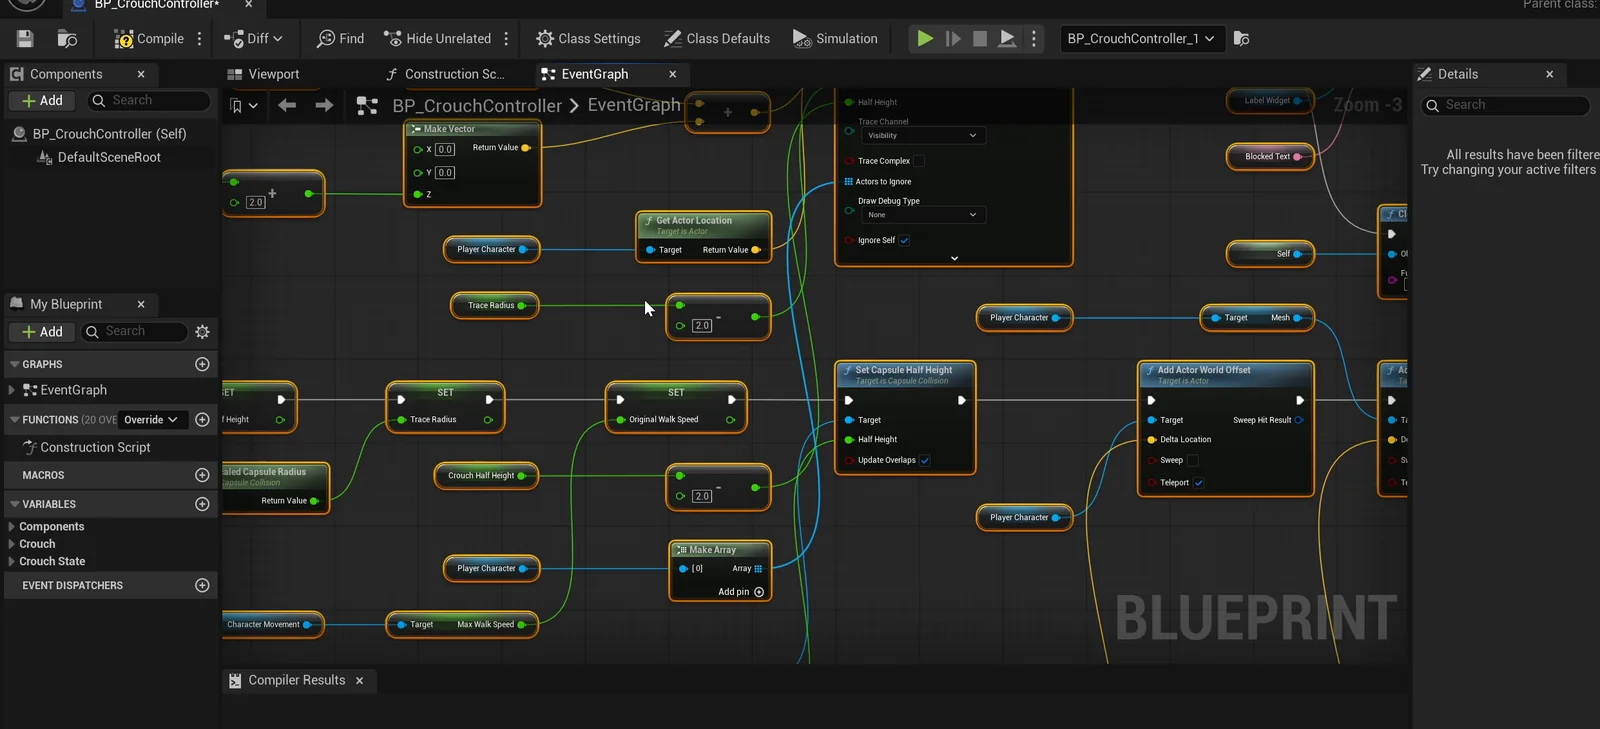Add a new component with Add button
This screenshot has width=1600, height=729.
point(42,101)
